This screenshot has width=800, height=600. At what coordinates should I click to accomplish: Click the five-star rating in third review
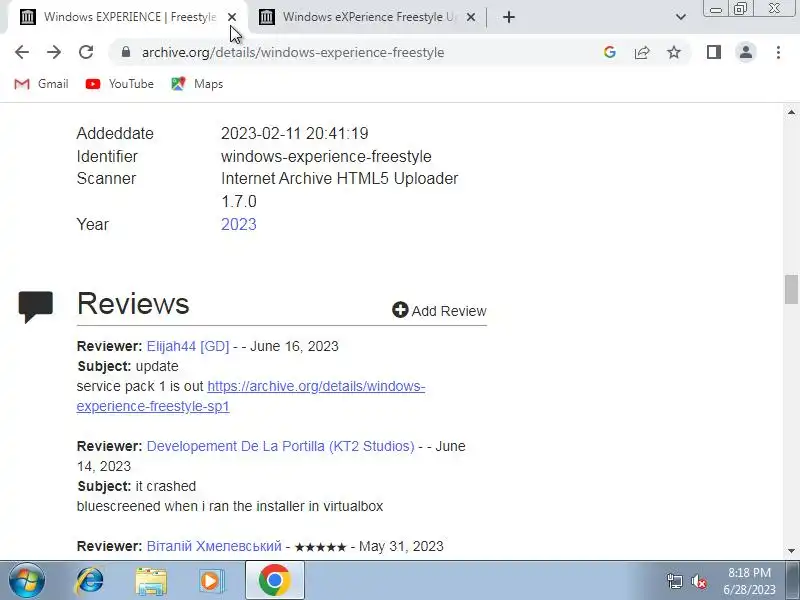pos(320,547)
